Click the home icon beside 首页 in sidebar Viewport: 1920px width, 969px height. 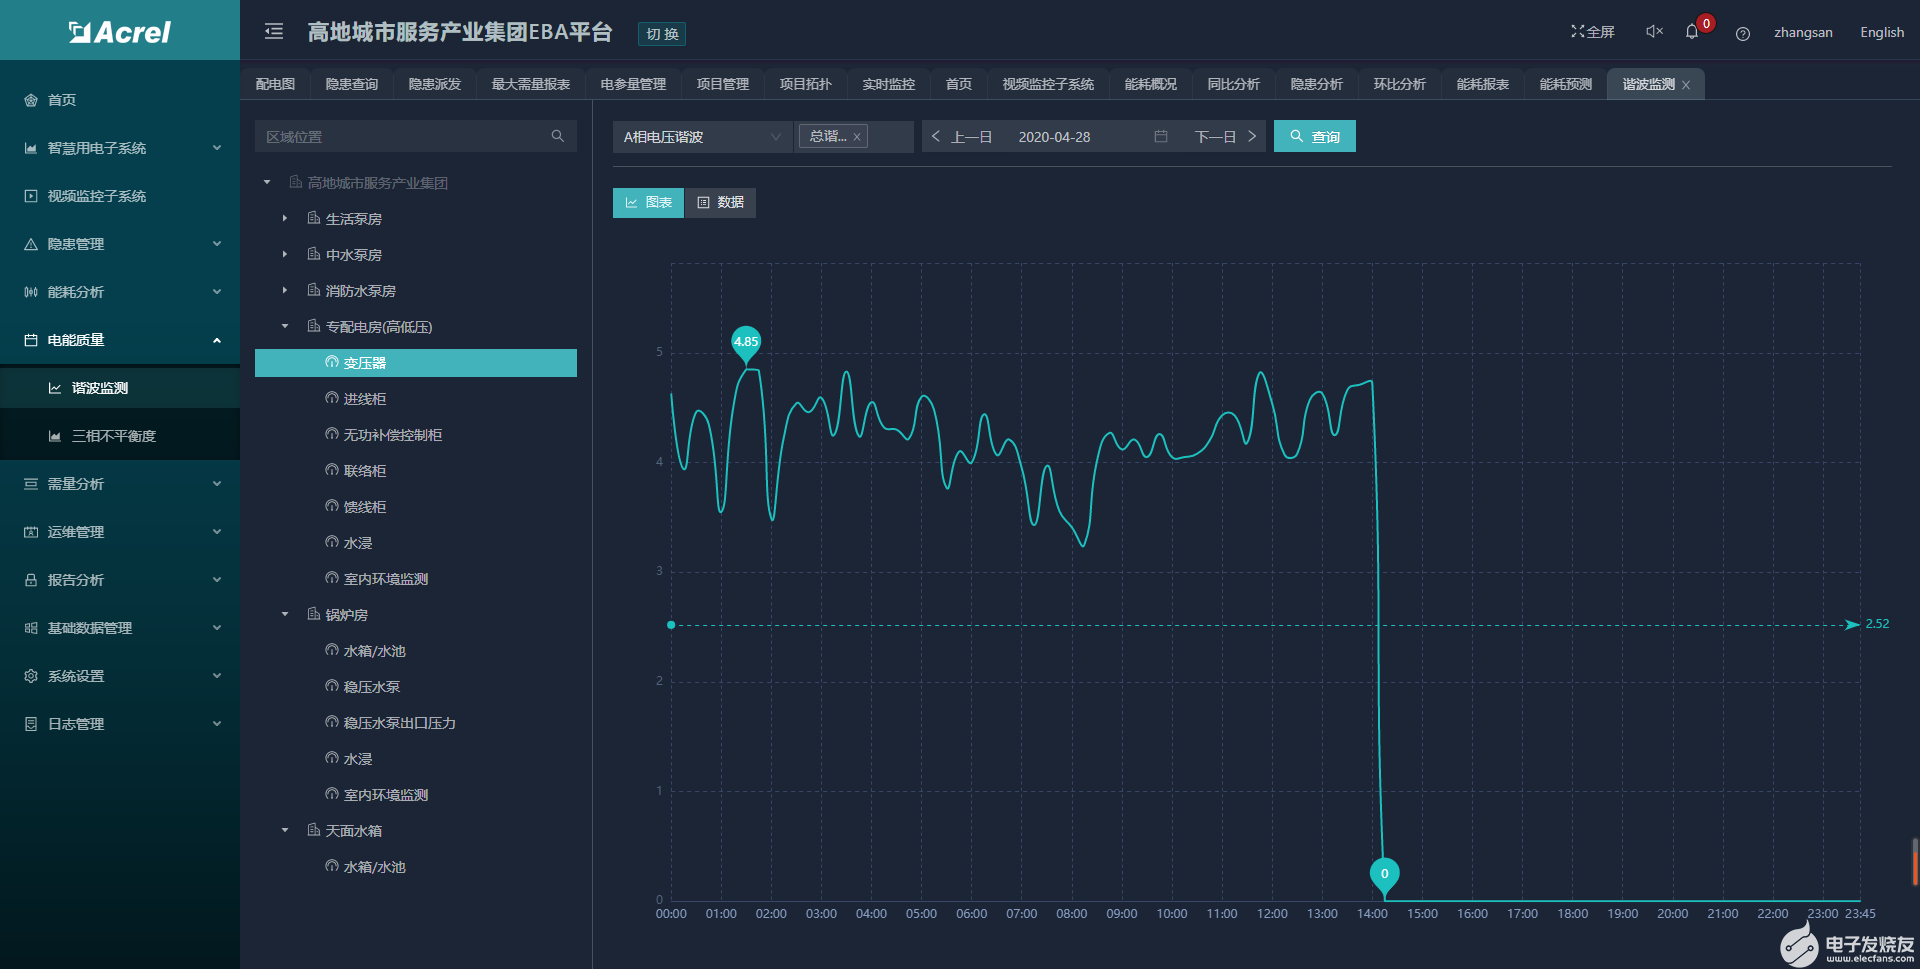[x=31, y=100]
